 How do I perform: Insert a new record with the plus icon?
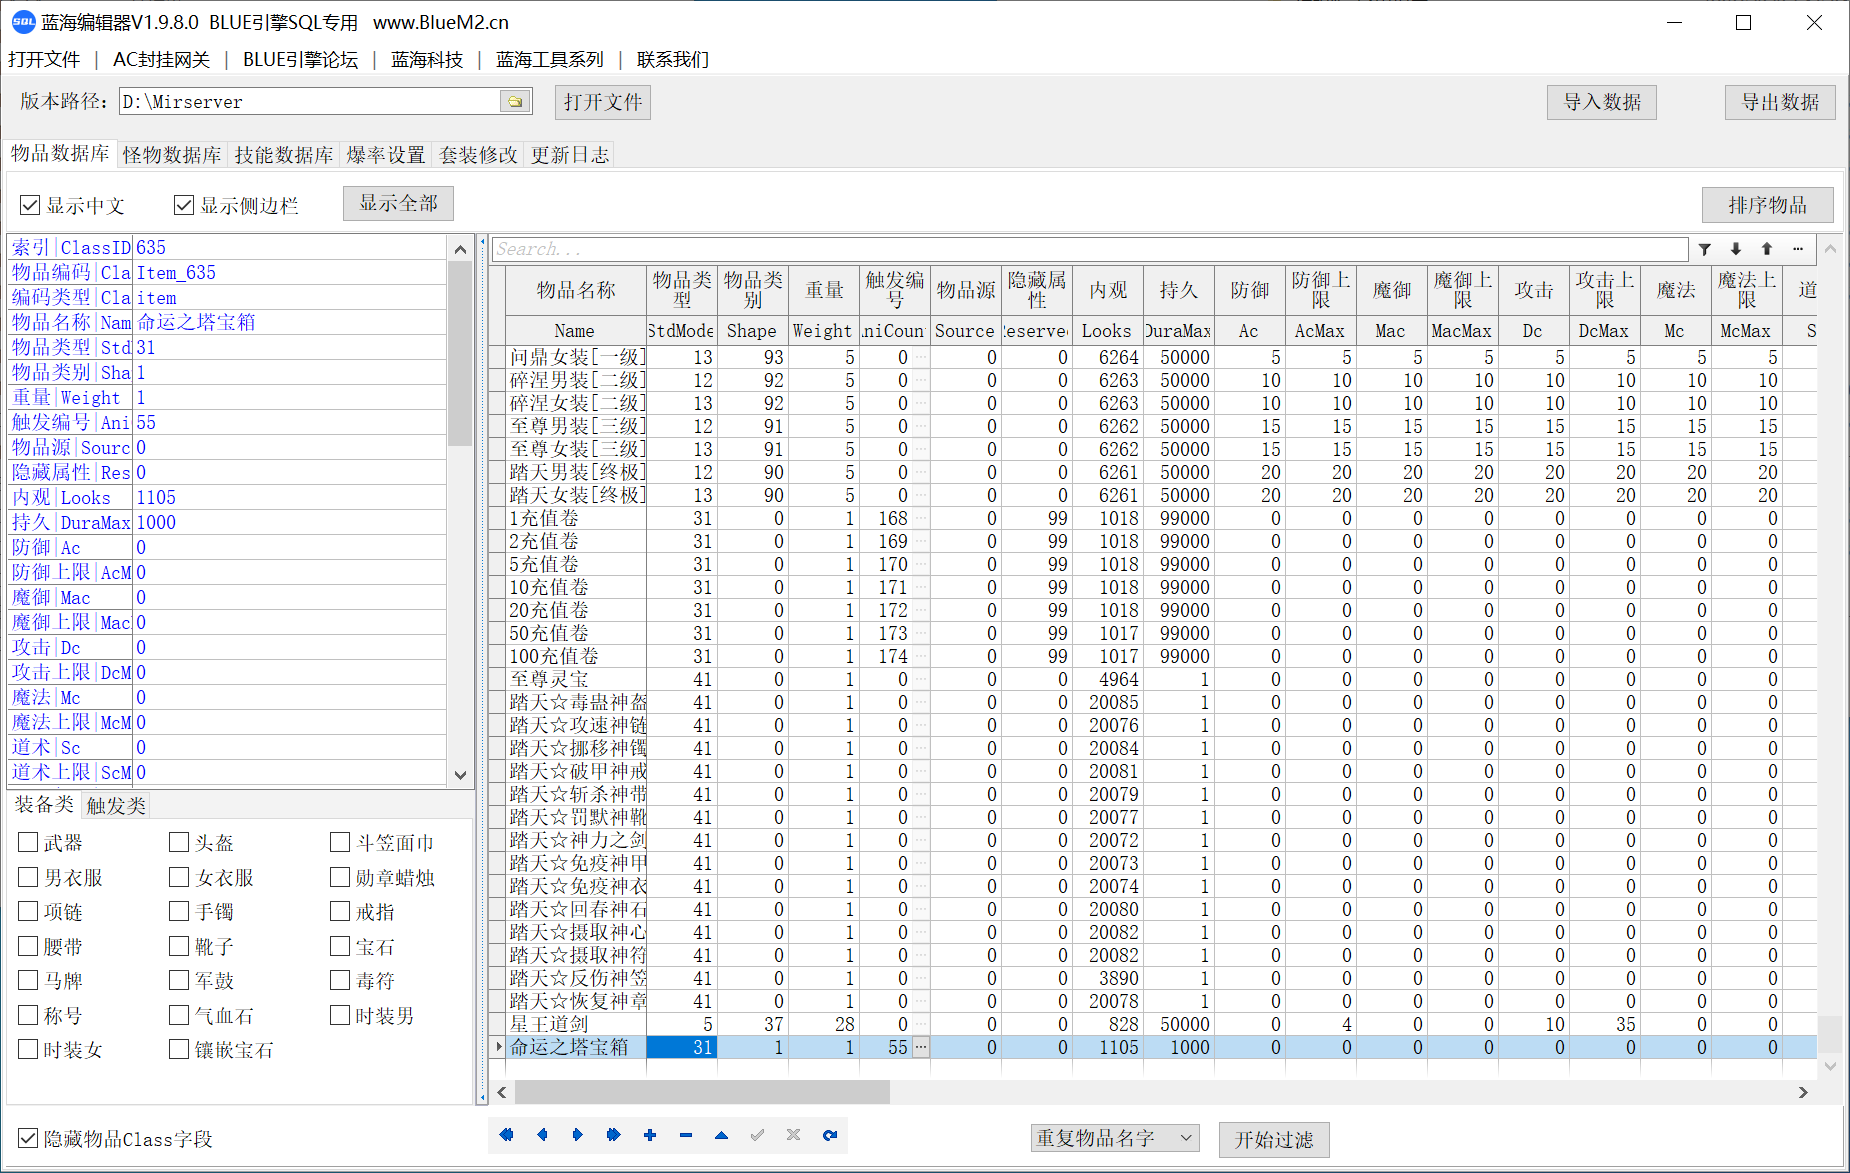click(650, 1135)
